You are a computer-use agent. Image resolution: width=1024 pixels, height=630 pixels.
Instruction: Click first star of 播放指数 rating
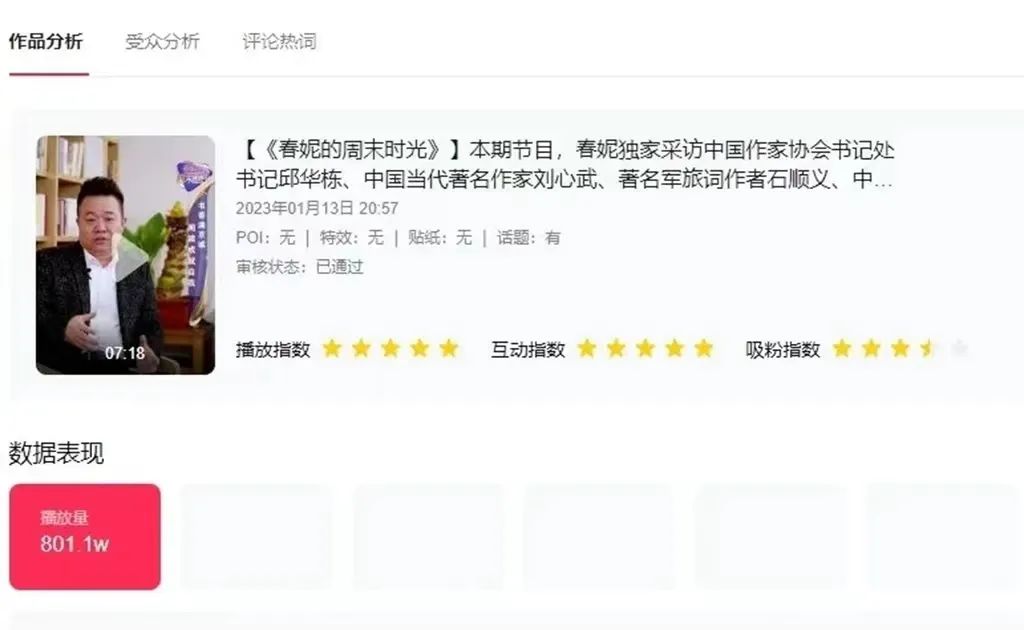[332, 349]
